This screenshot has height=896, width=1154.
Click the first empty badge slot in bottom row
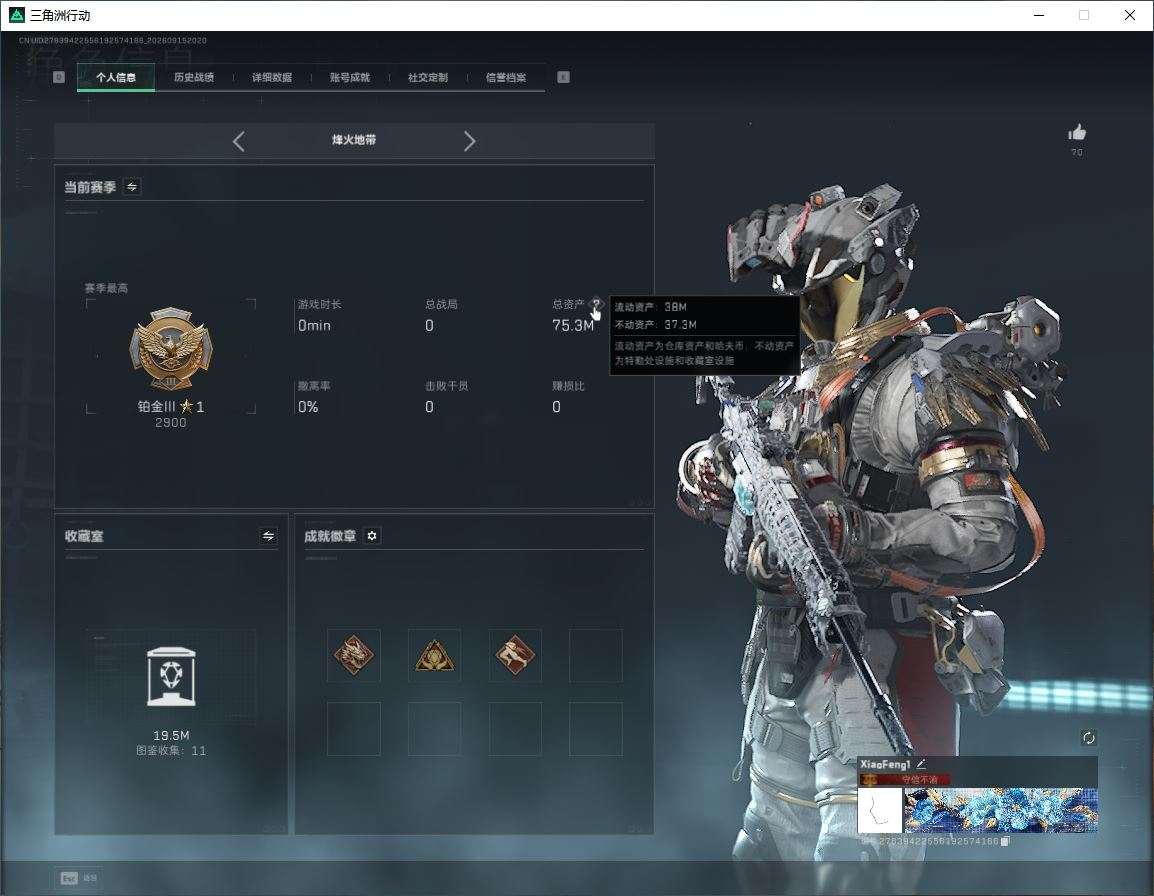click(354, 729)
